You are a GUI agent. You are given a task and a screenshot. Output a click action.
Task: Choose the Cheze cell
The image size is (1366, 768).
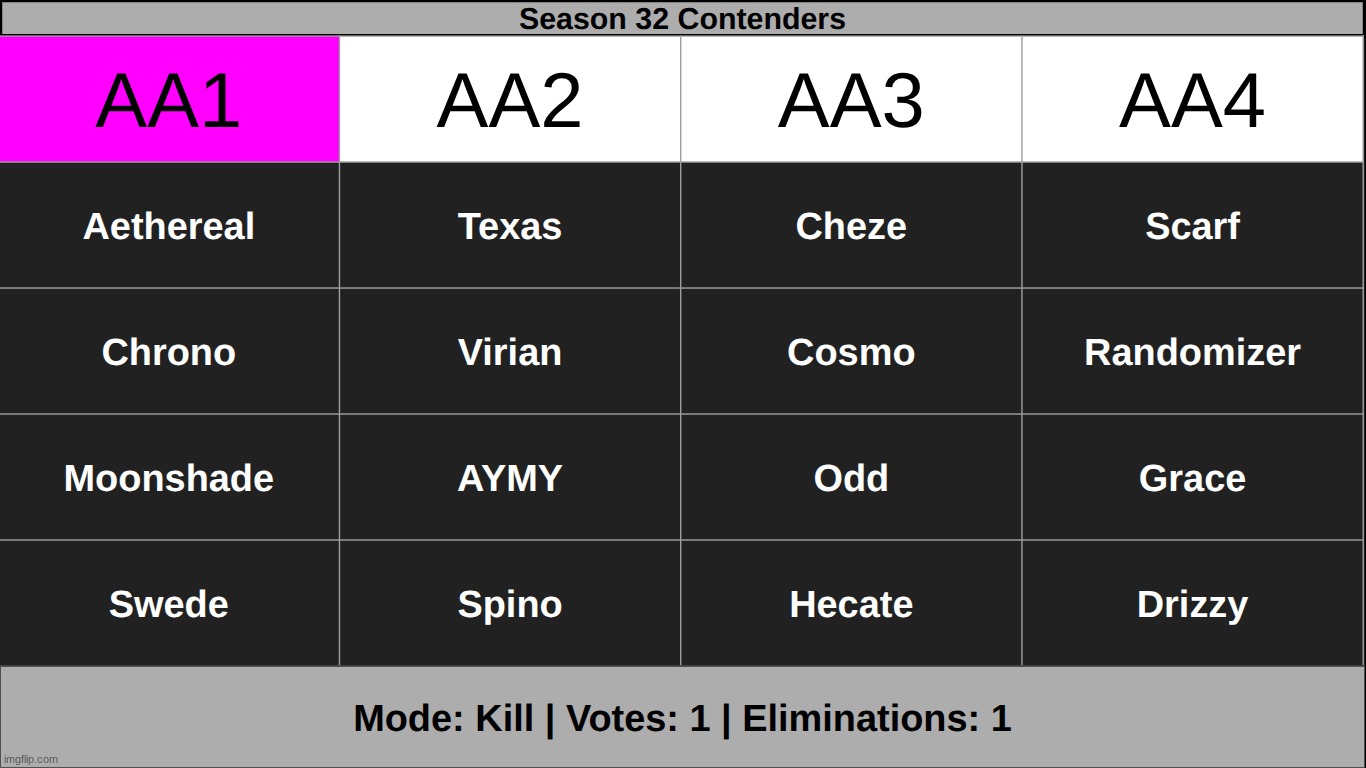click(x=851, y=225)
